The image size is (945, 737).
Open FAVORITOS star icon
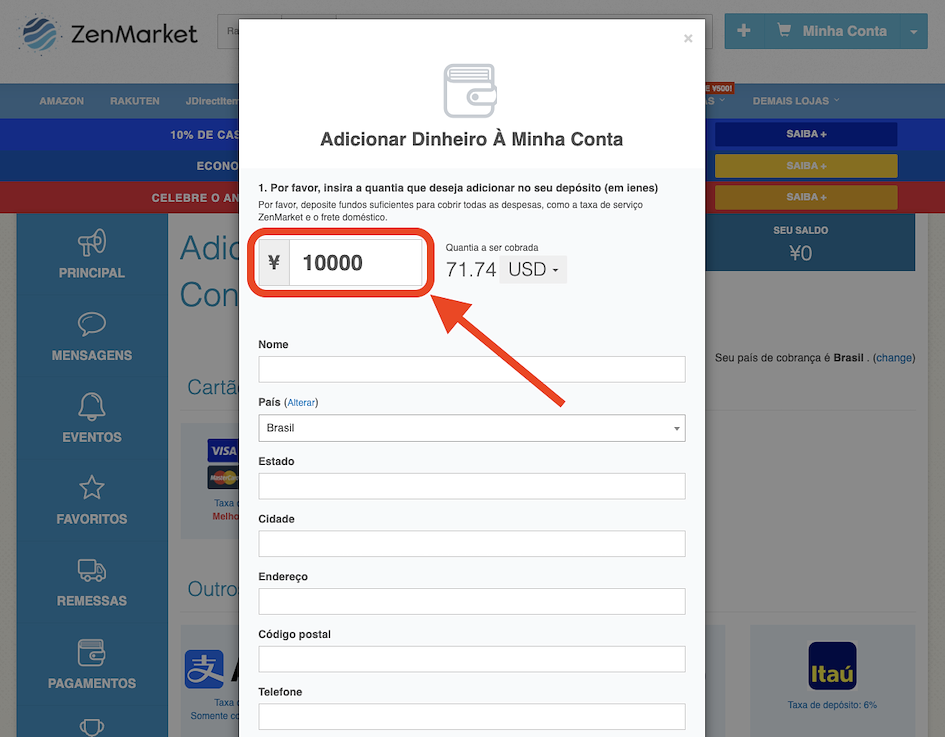click(92, 488)
